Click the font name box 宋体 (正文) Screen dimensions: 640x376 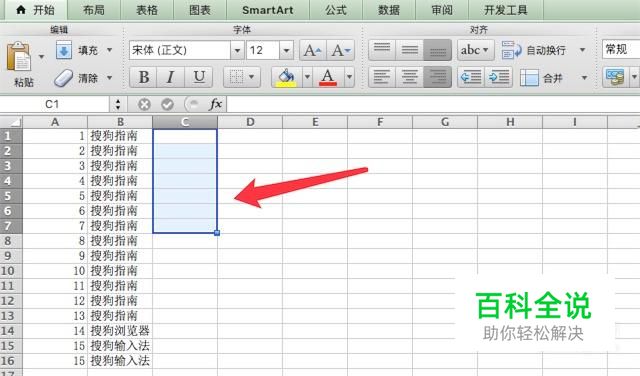click(180, 50)
